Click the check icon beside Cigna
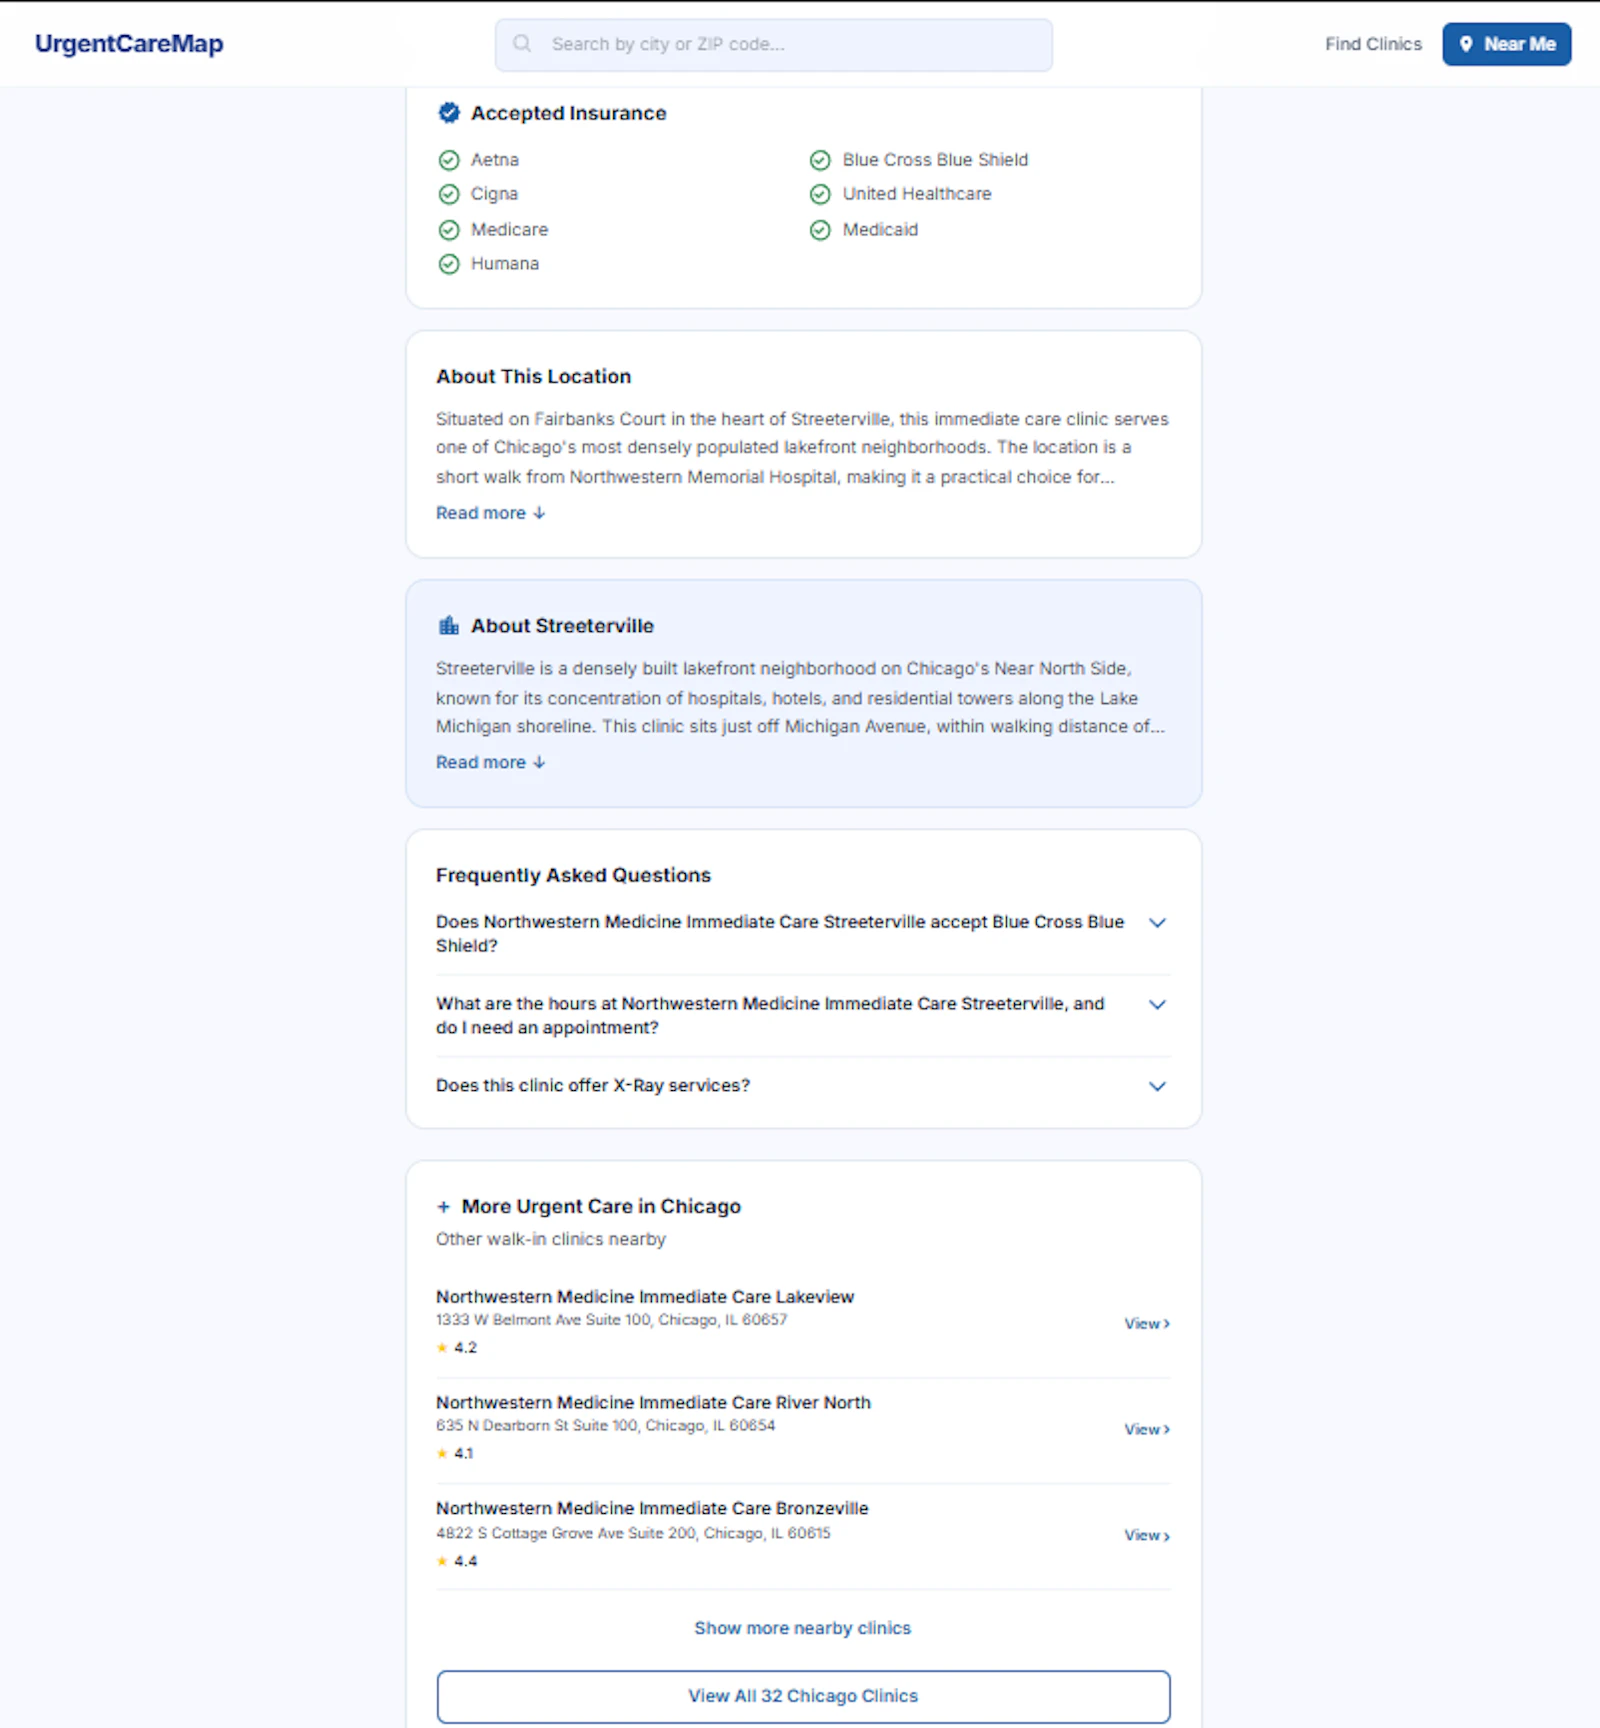Screen dimensions: 1600x1728 449,194
